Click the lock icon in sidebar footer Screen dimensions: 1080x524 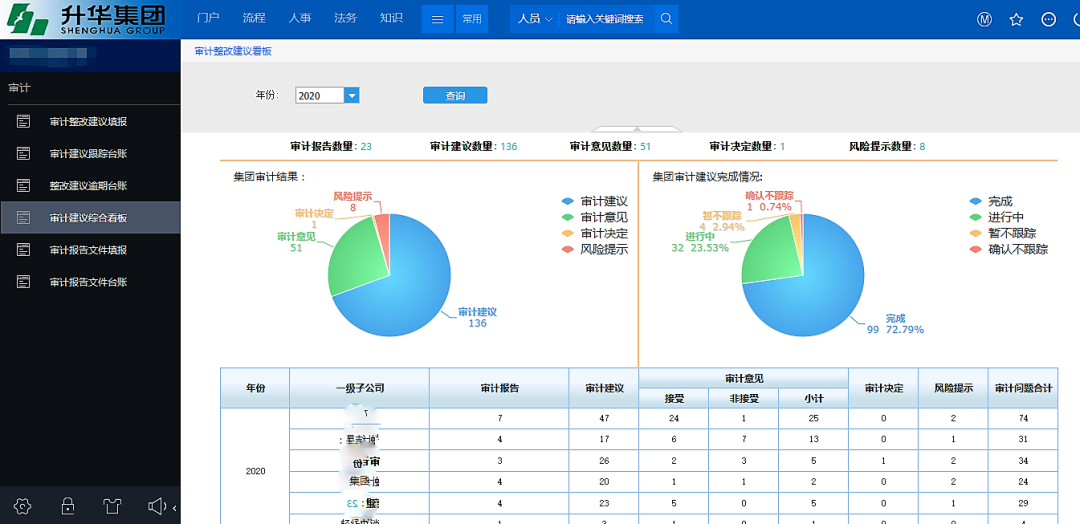tap(68, 506)
